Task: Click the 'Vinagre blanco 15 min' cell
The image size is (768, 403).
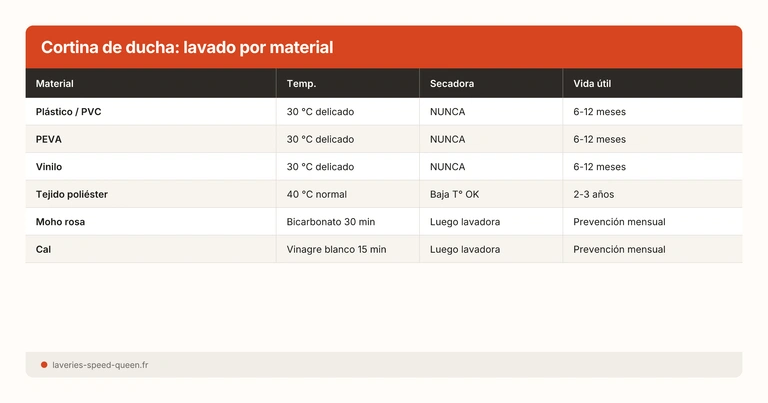Action: [336, 249]
